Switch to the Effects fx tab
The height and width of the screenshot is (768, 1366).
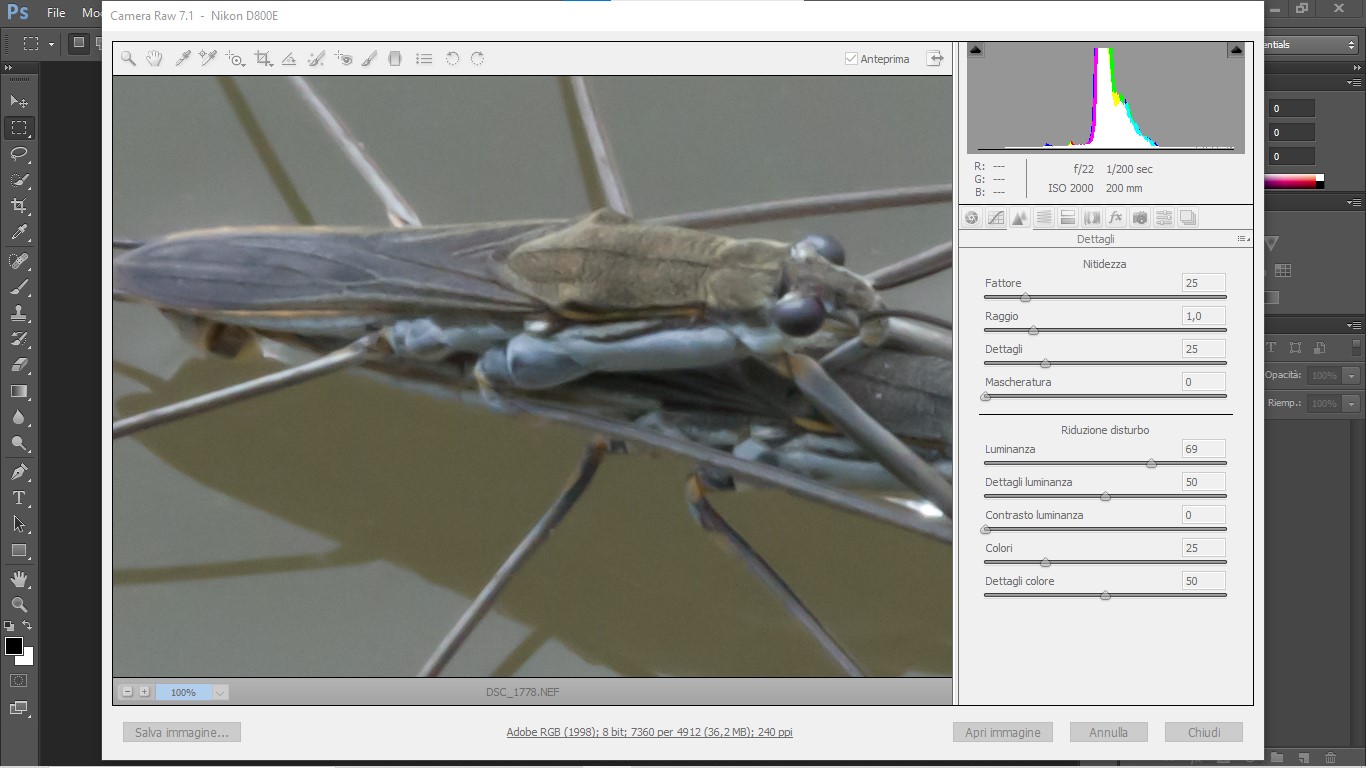pos(1115,218)
